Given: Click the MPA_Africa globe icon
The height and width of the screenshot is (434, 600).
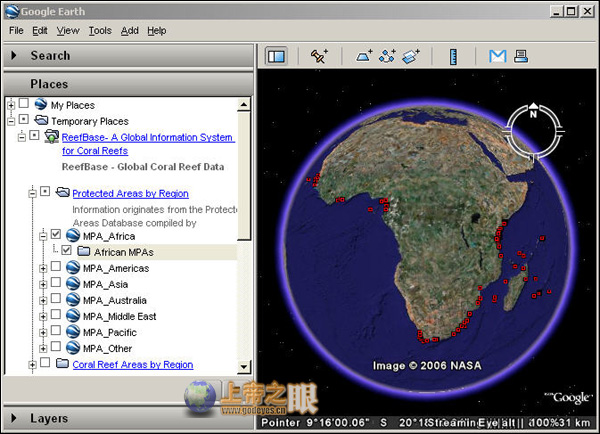Looking at the screenshot, I should coord(73,235).
